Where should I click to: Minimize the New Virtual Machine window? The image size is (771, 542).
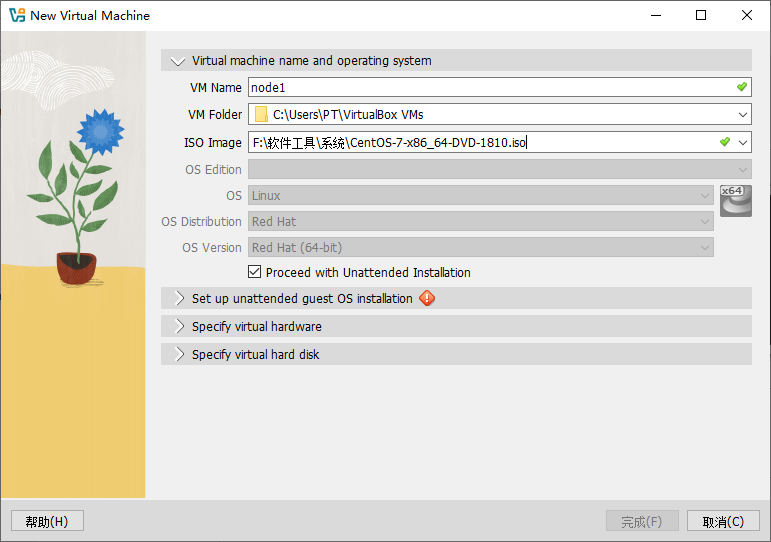656,15
